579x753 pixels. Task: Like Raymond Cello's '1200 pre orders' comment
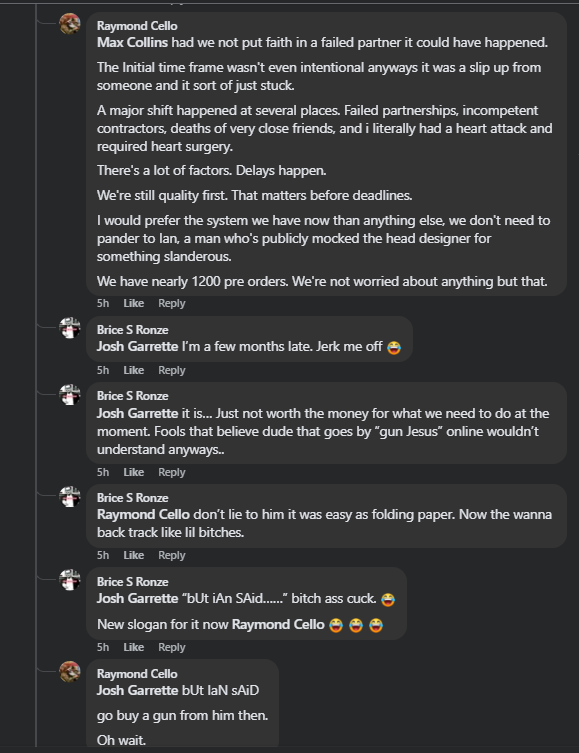click(133, 303)
